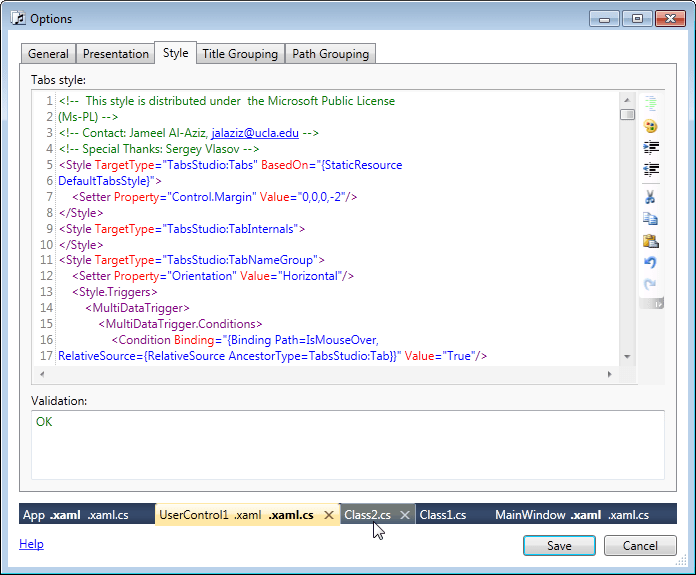696x575 pixels.
Task: Click the horizontal scrollbar right arrow
Action: coord(609,374)
